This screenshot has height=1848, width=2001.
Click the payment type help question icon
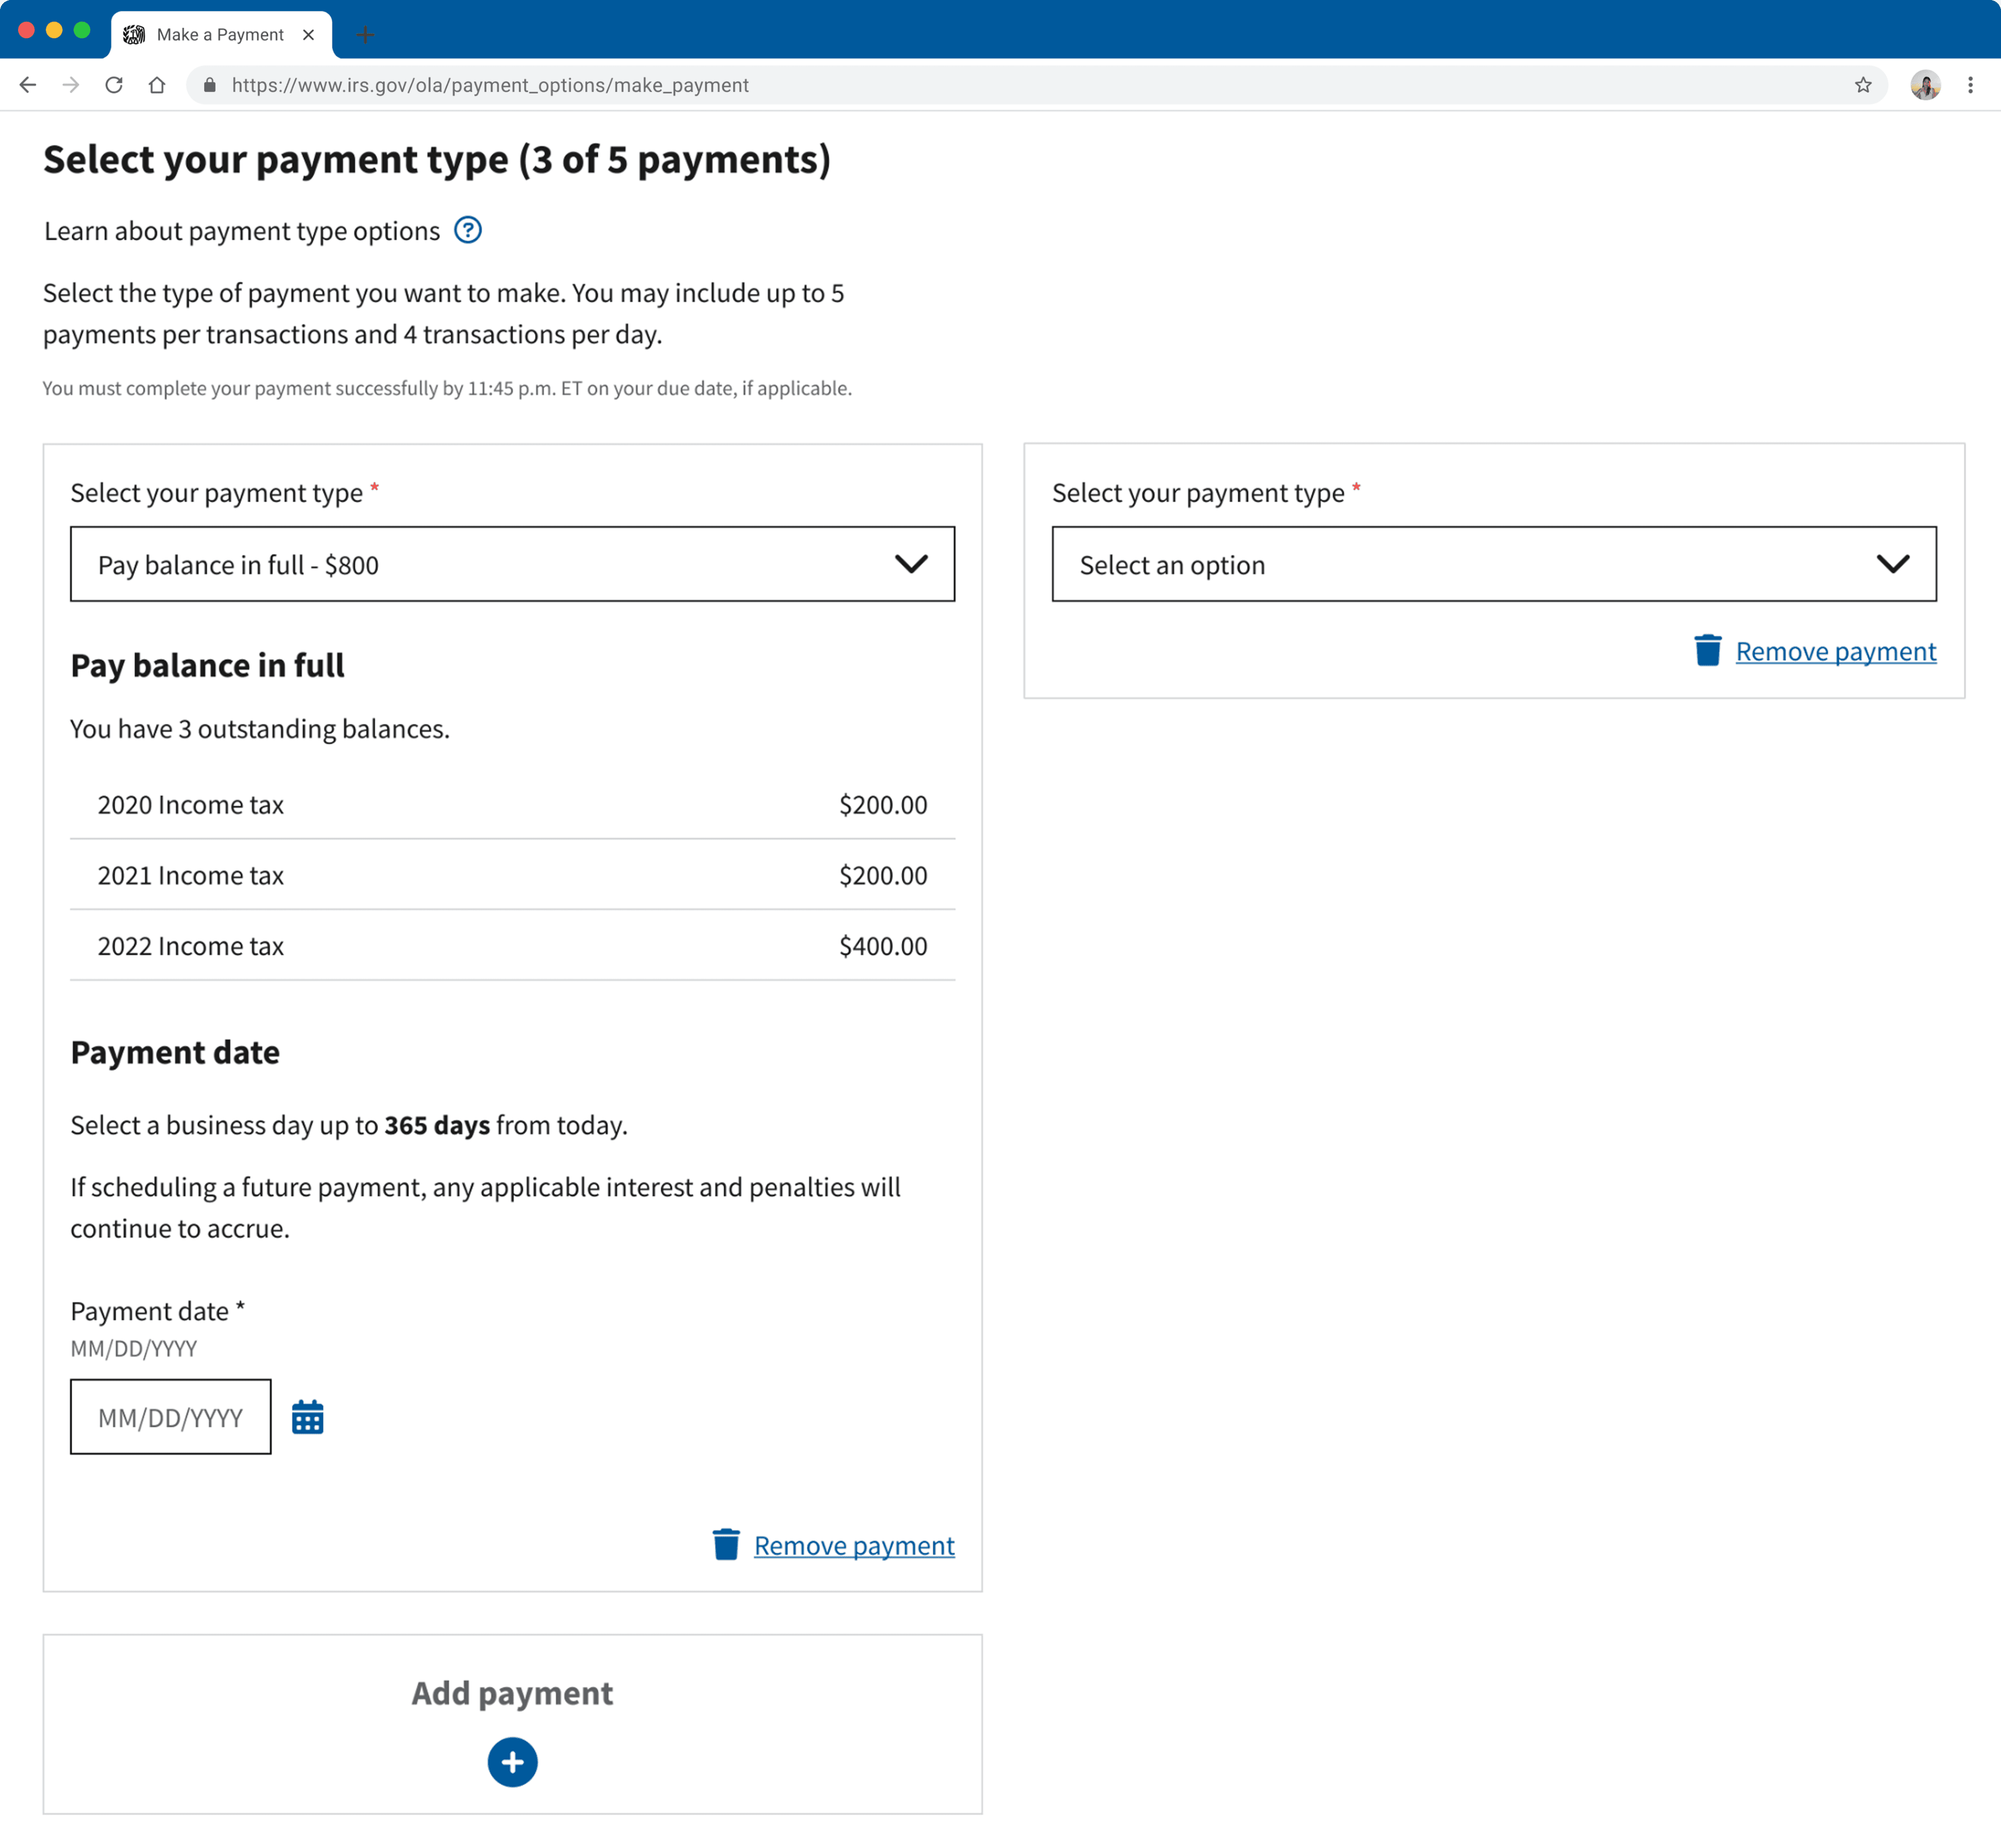pyautogui.click(x=467, y=230)
